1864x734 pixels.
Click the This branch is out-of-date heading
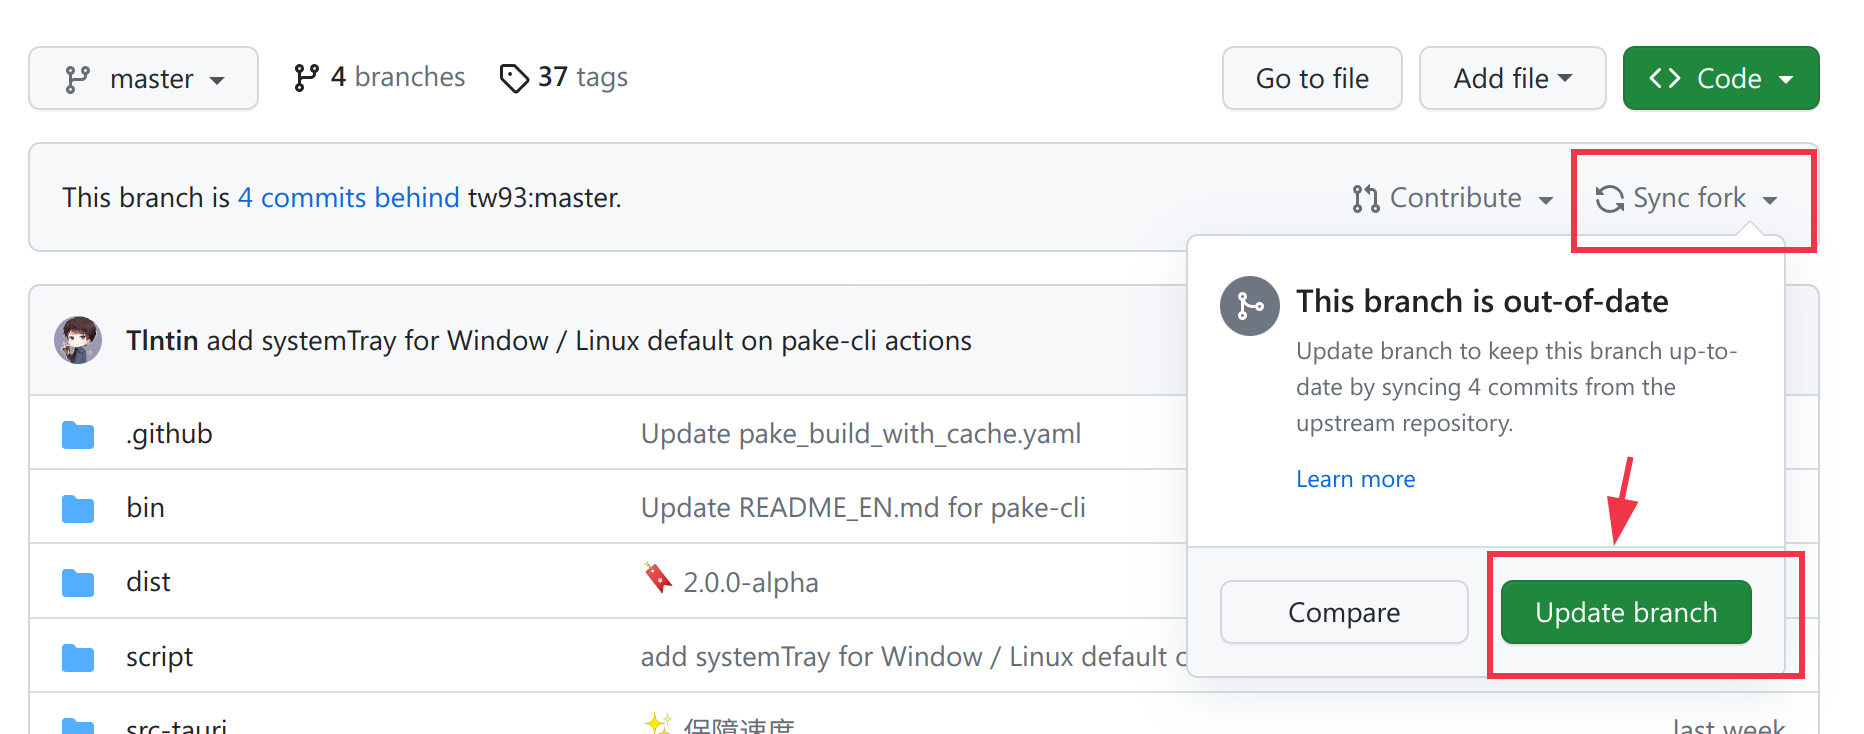tap(1482, 301)
